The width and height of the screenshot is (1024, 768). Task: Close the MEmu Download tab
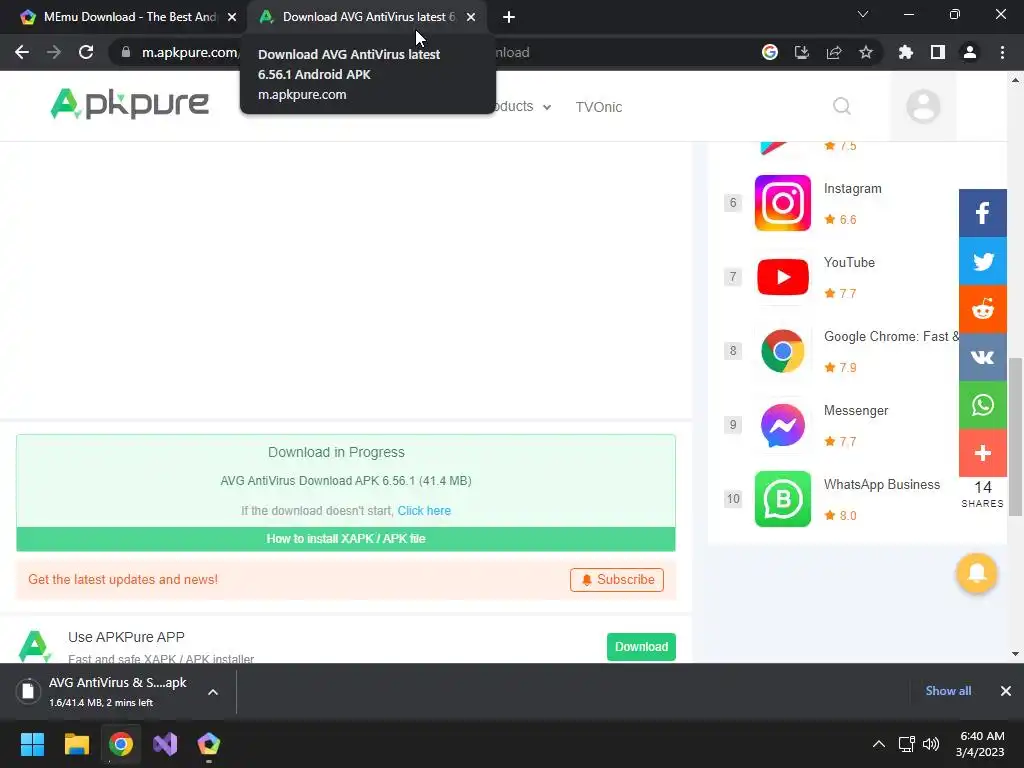click(232, 17)
